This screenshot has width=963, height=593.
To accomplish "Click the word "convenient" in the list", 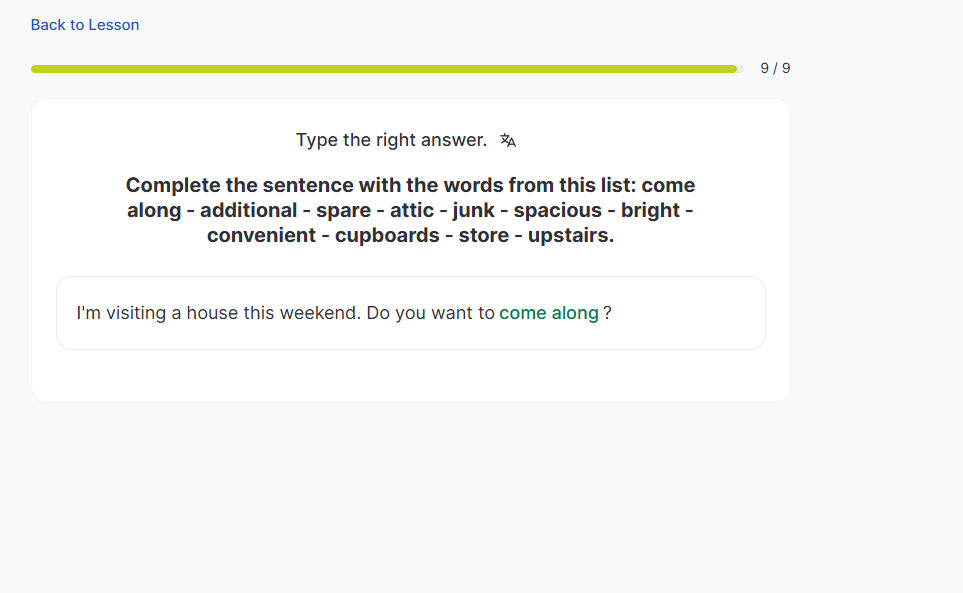I will (262, 235).
